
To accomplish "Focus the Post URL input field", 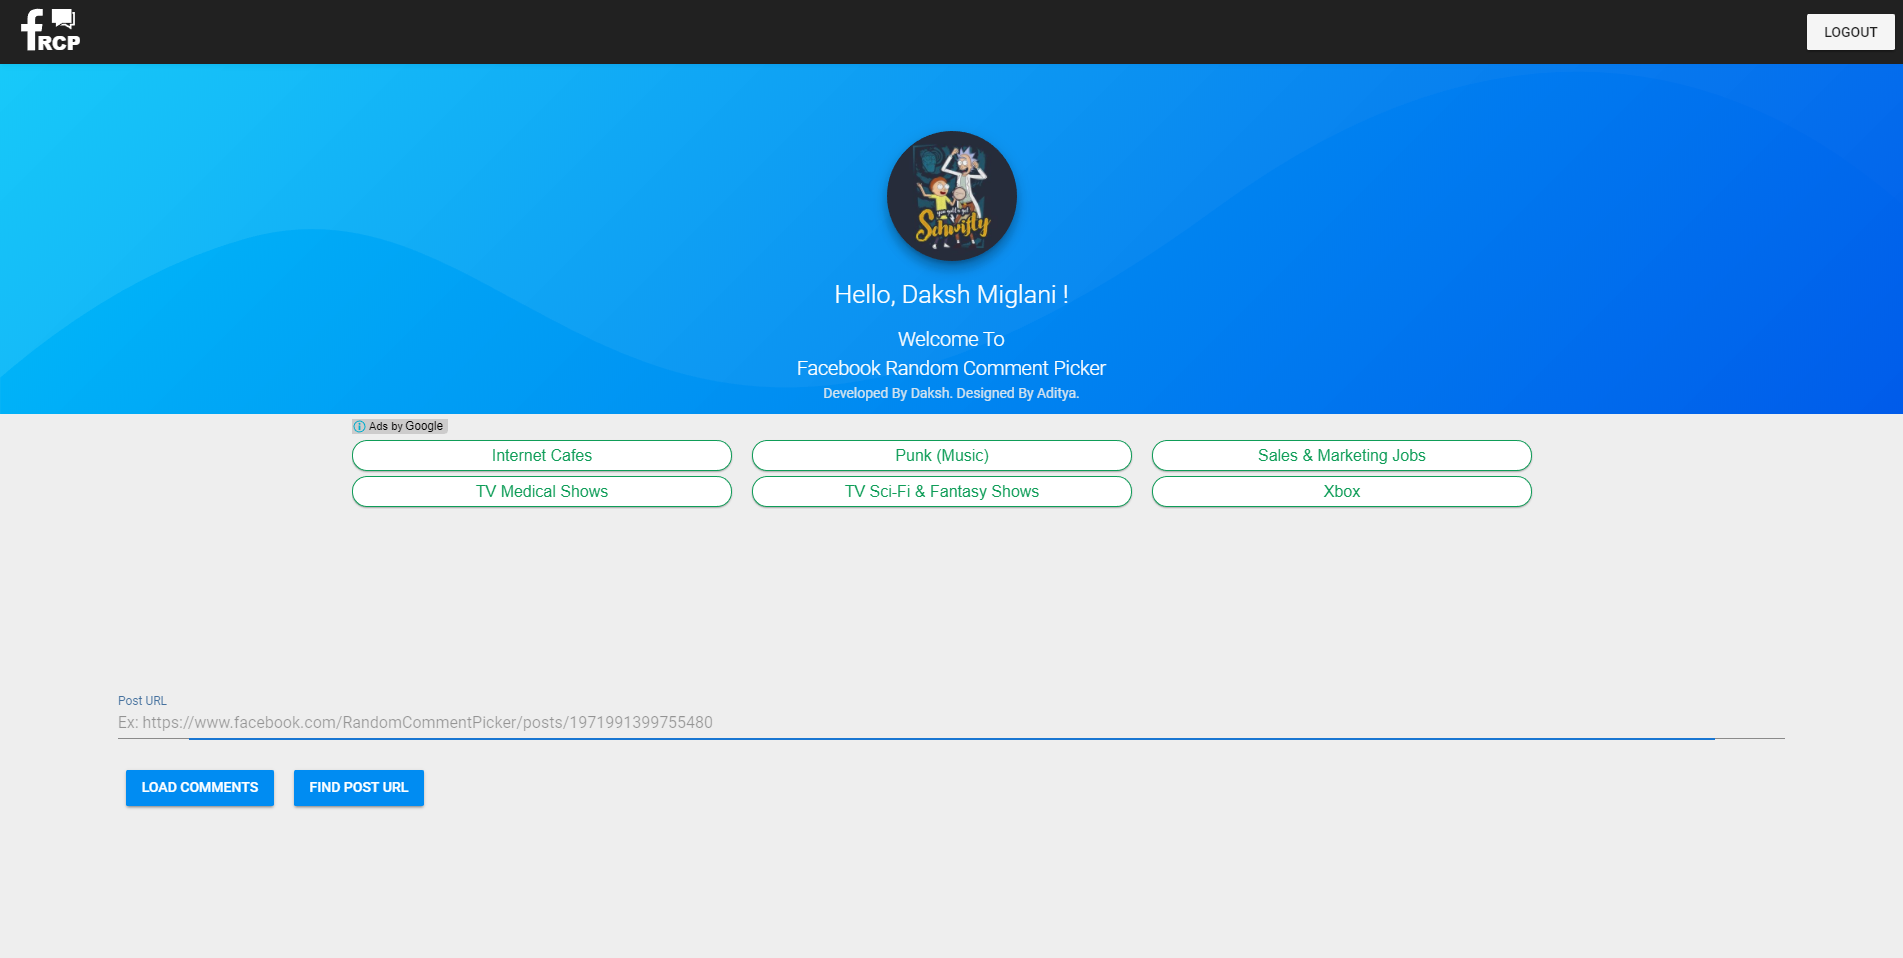I will (951, 722).
